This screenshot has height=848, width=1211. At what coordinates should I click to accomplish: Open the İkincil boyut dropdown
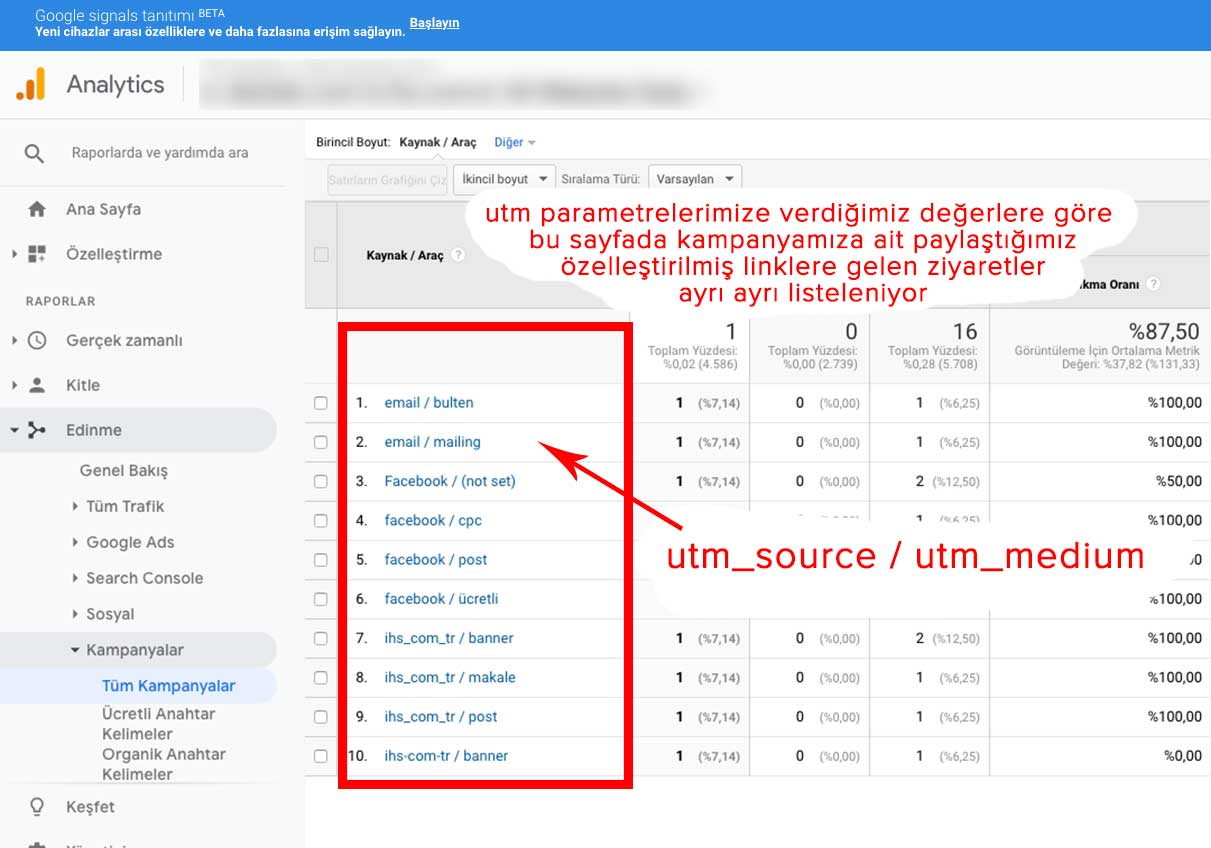[x=504, y=179]
